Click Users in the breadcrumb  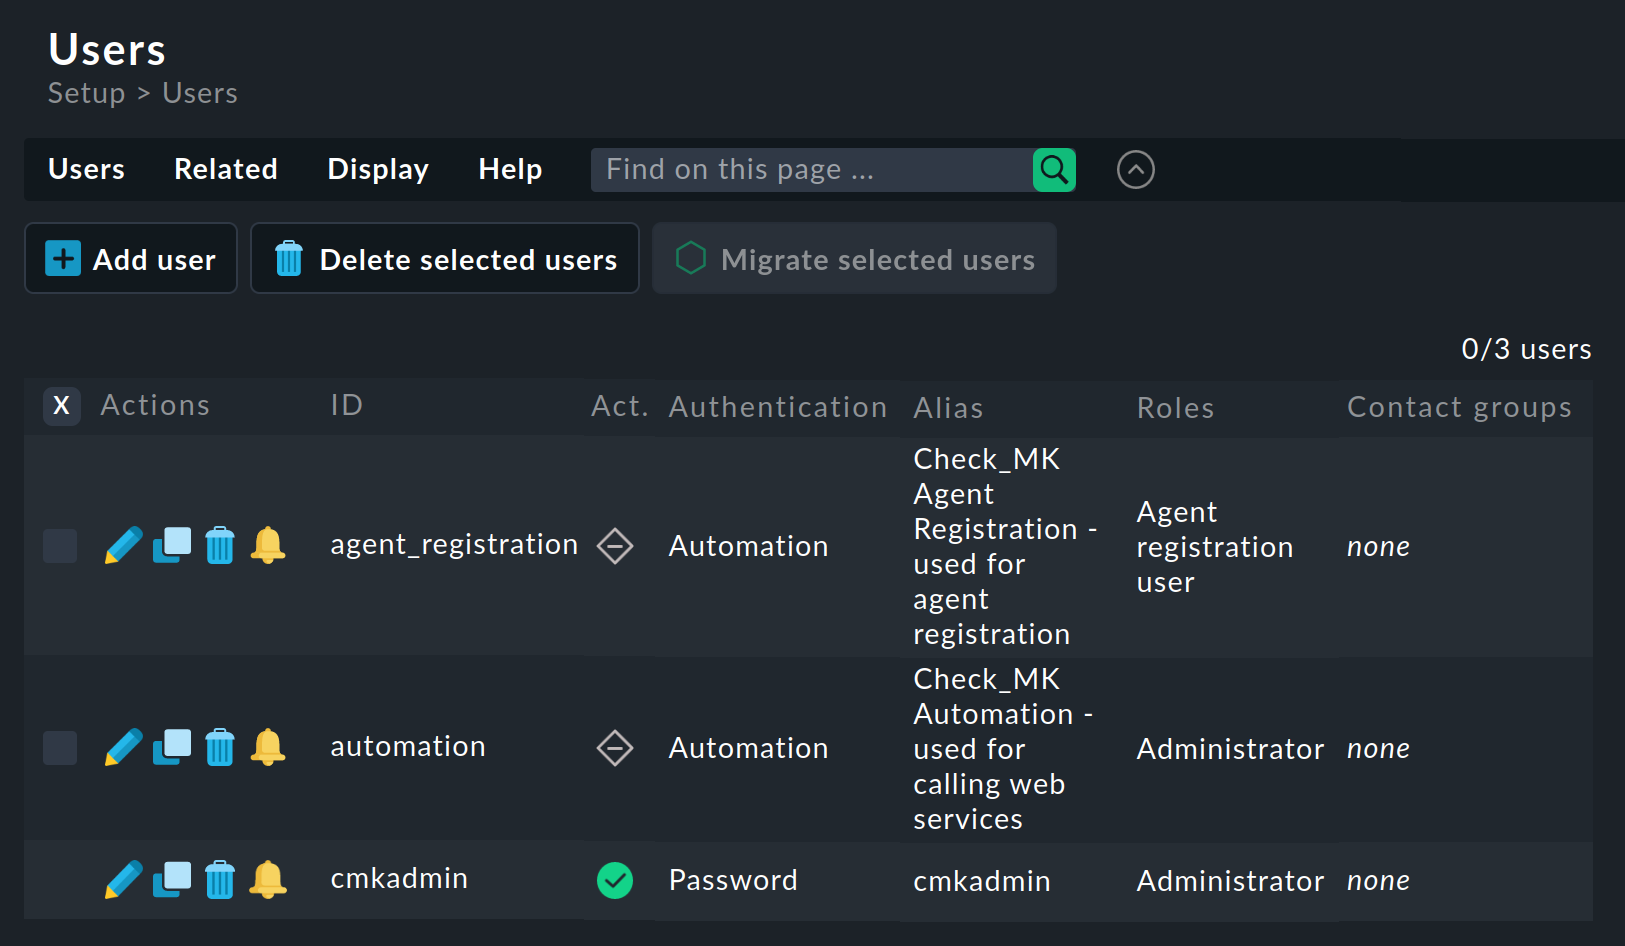click(x=200, y=93)
